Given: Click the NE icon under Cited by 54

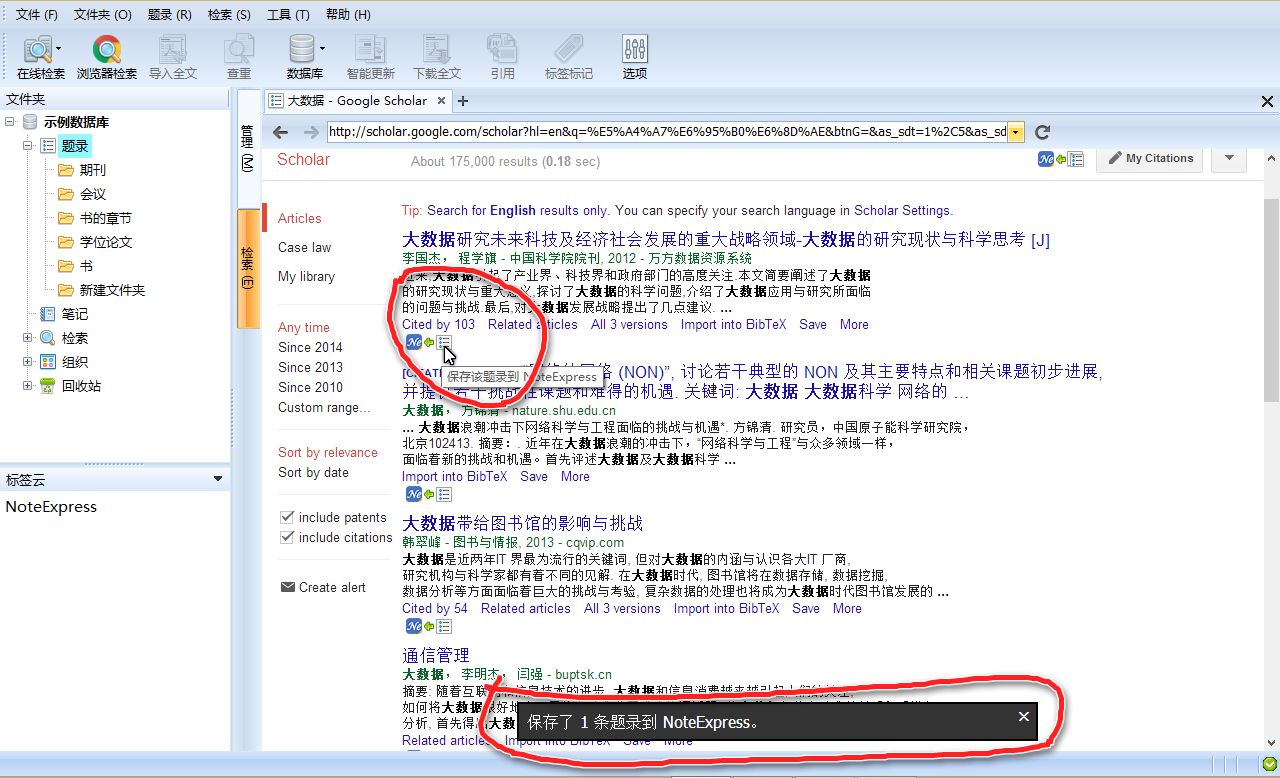Looking at the screenshot, I should (414, 626).
